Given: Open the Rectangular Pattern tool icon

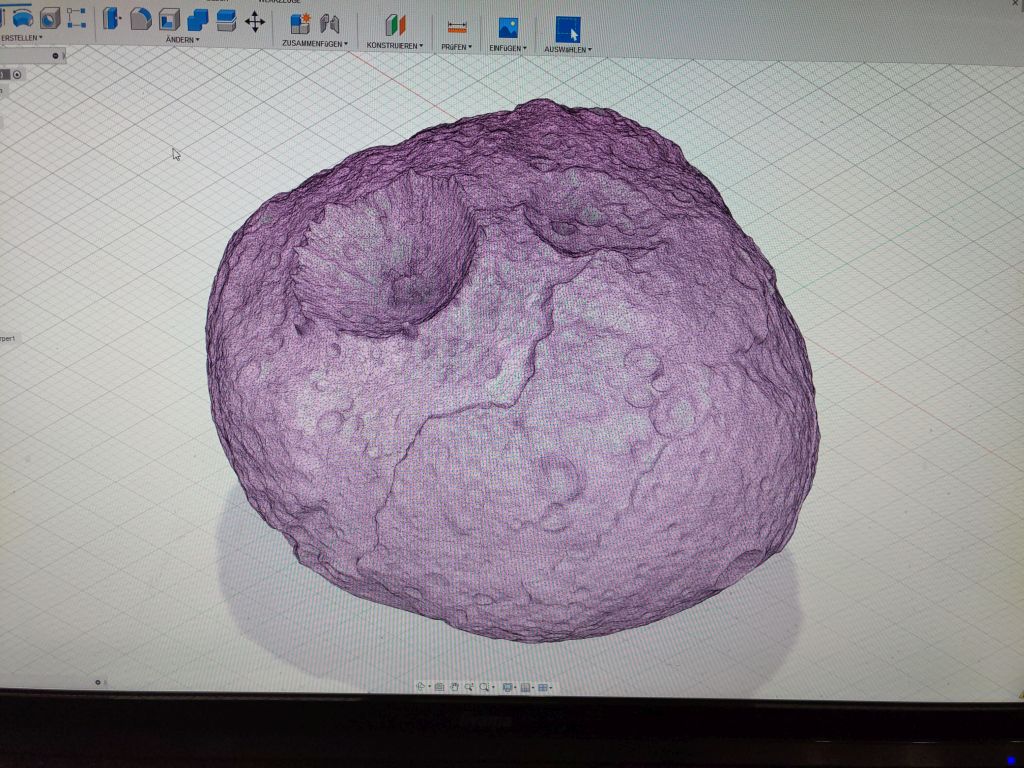Looking at the screenshot, I should click(76, 18).
